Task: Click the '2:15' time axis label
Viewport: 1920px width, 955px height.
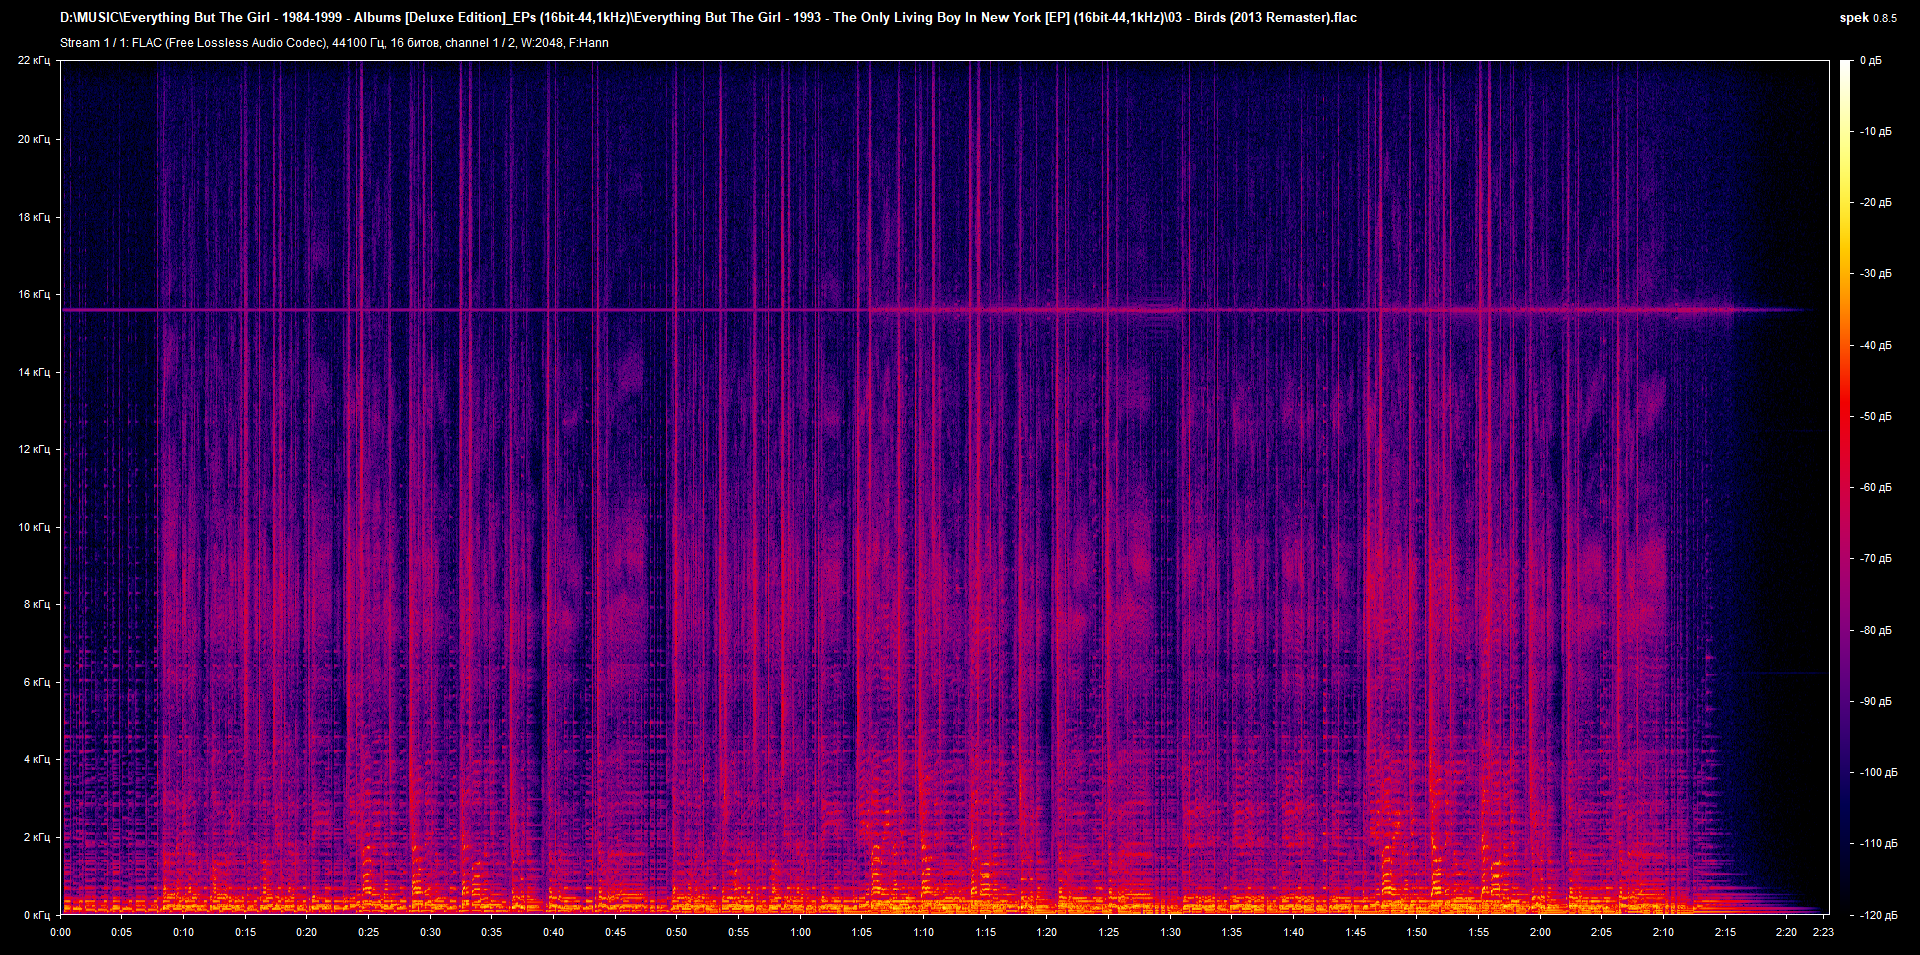Action: point(1726,932)
